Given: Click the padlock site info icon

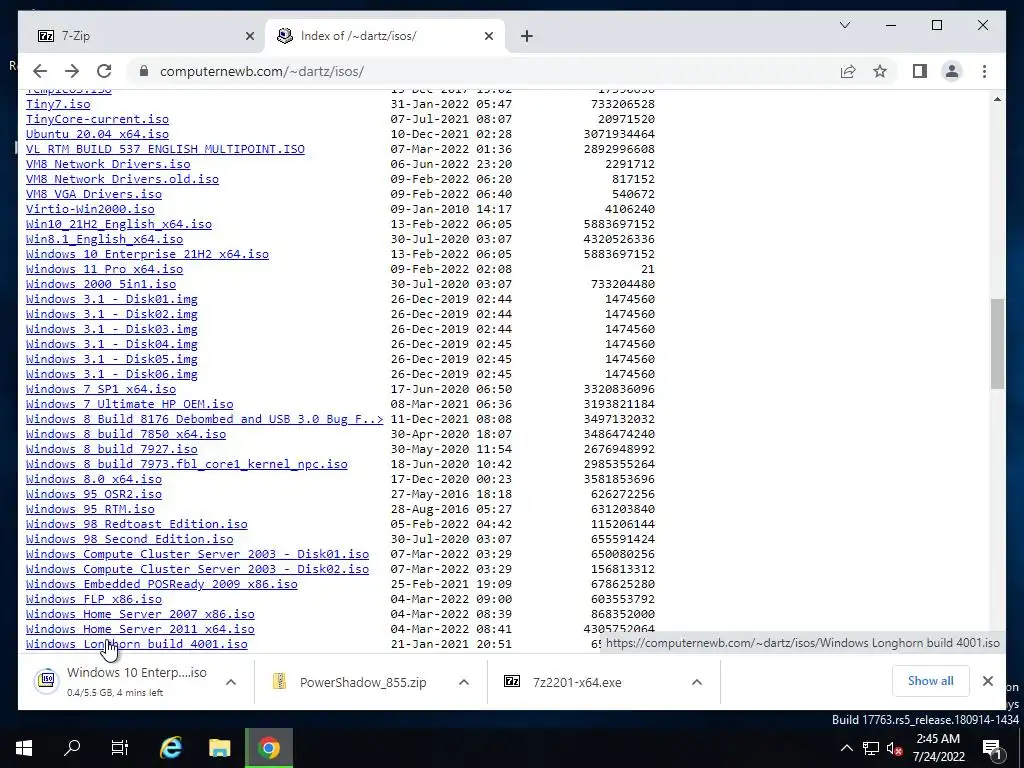Looking at the screenshot, I should click(x=144, y=71).
